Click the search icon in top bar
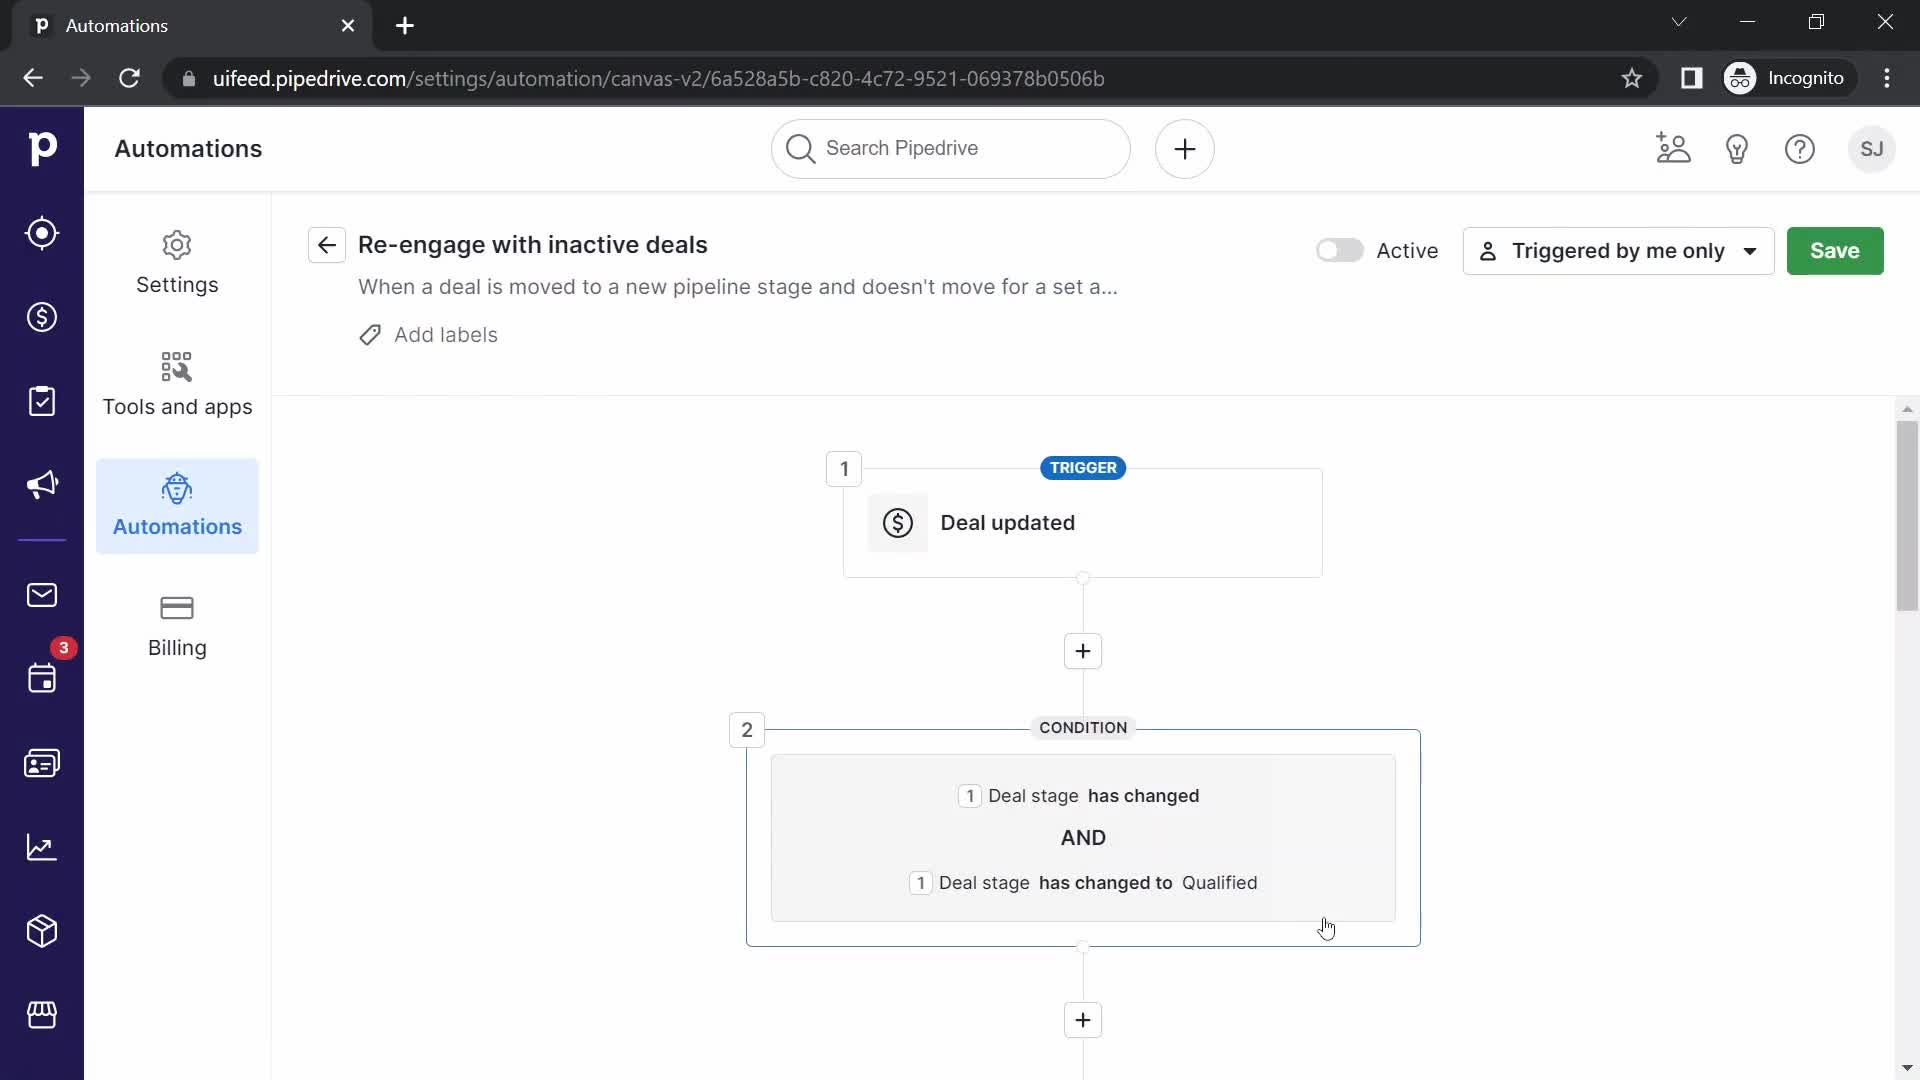 pyautogui.click(x=800, y=148)
